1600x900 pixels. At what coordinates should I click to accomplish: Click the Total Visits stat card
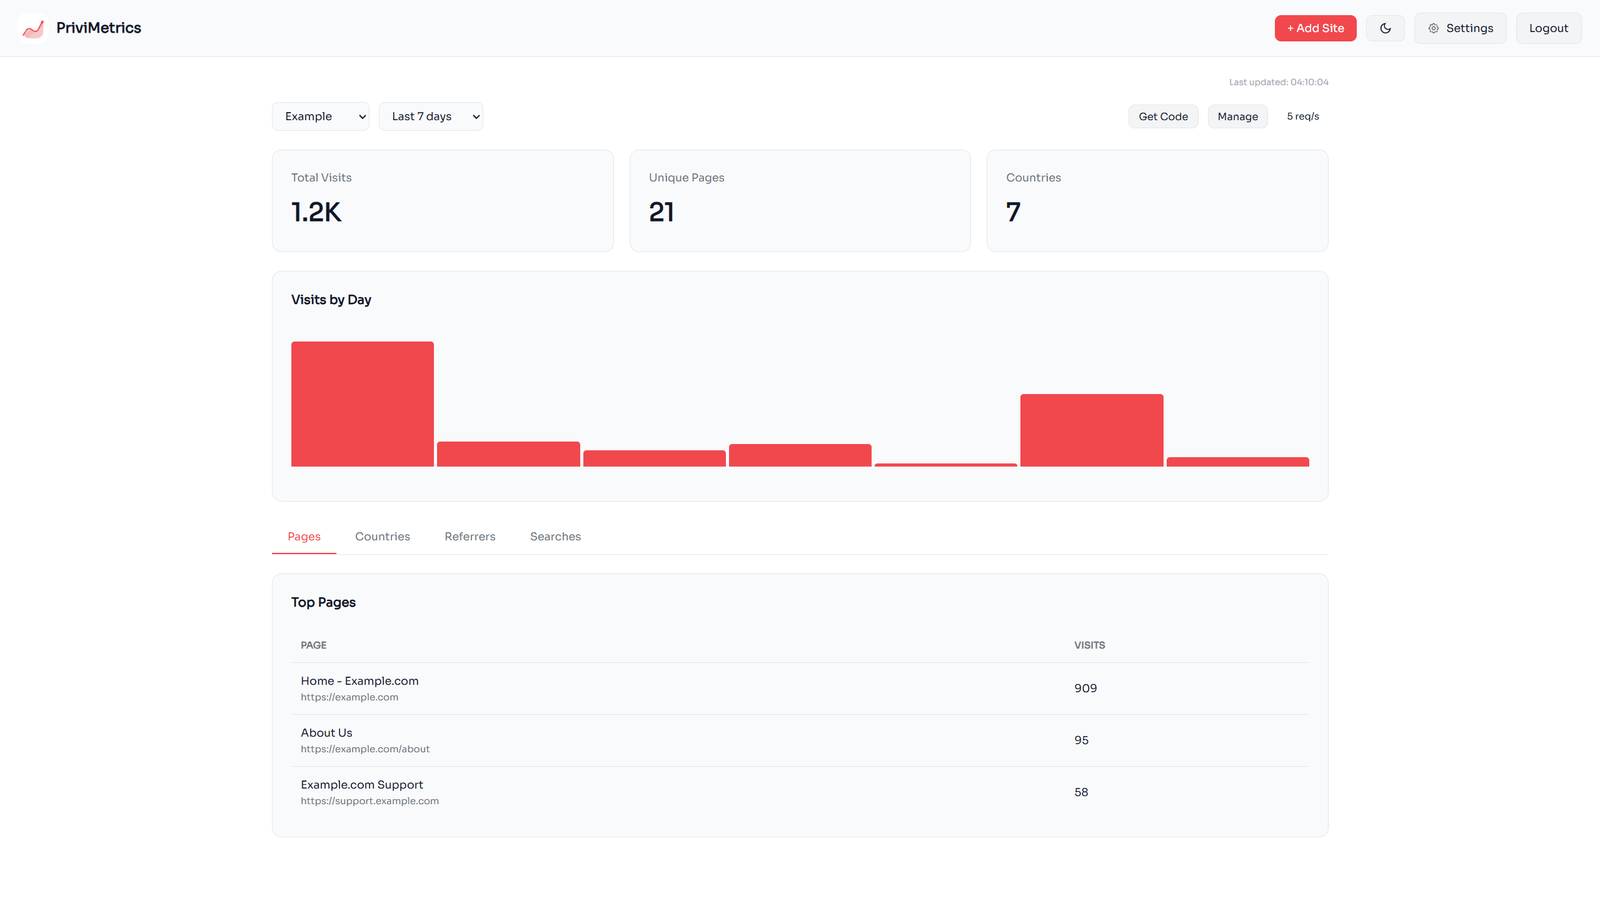[x=442, y=201]
